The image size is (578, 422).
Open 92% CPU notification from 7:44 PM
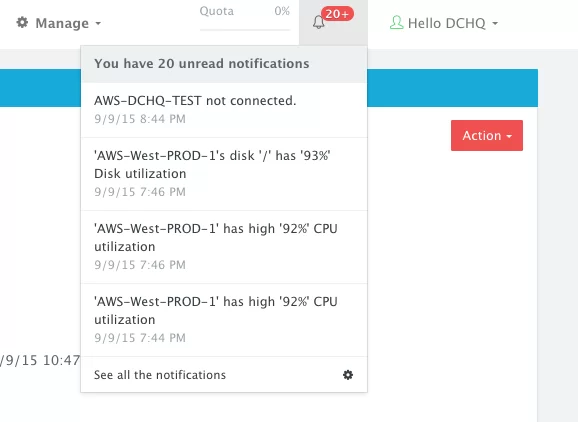pyautogui.click(x=224, y=320)
